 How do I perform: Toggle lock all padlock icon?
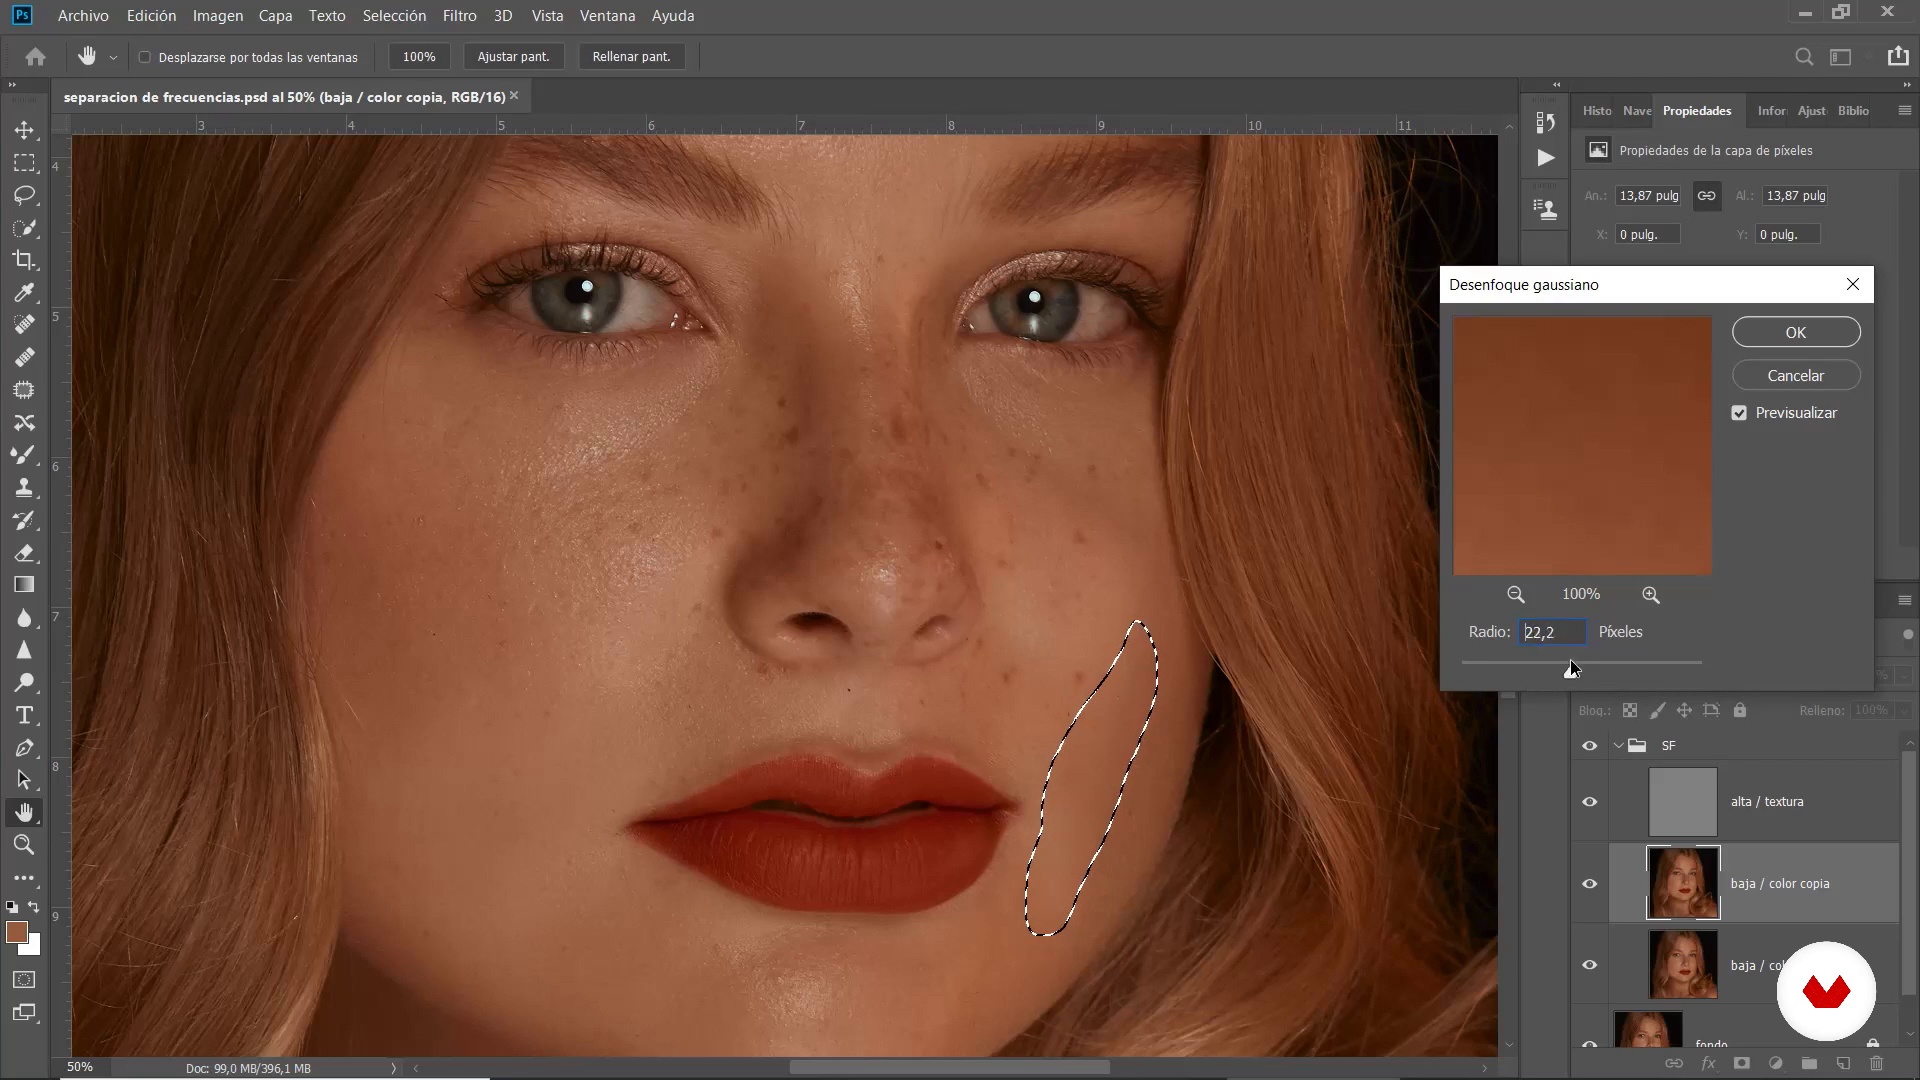click(x=1740, y=710)
